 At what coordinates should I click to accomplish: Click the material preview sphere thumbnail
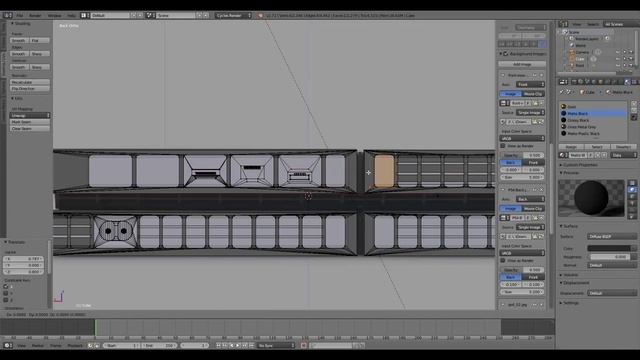pyautogui.click(x=591, y=198)
